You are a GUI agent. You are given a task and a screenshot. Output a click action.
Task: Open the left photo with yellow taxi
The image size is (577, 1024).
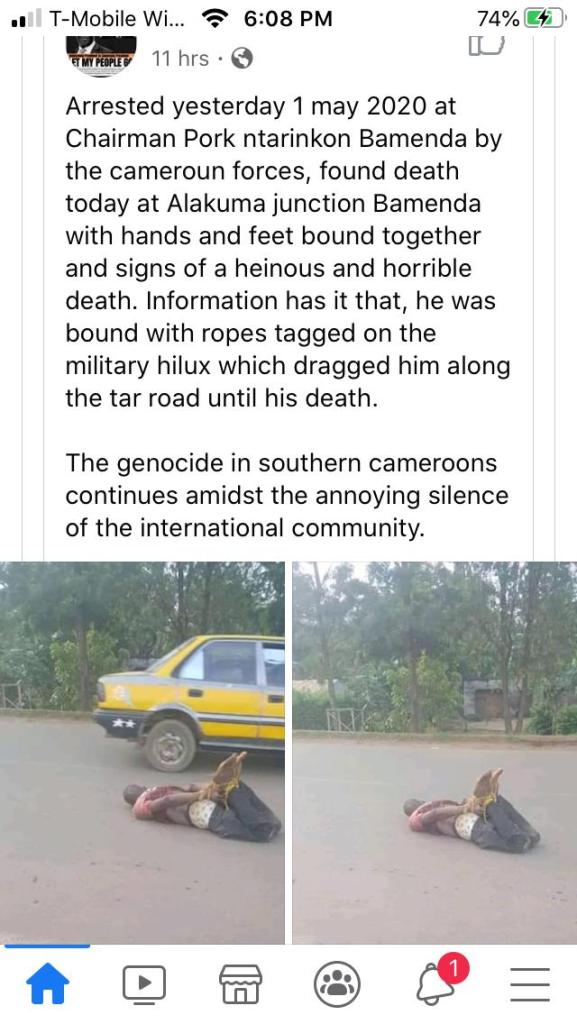pyautogui.click(x=142, y=752)
